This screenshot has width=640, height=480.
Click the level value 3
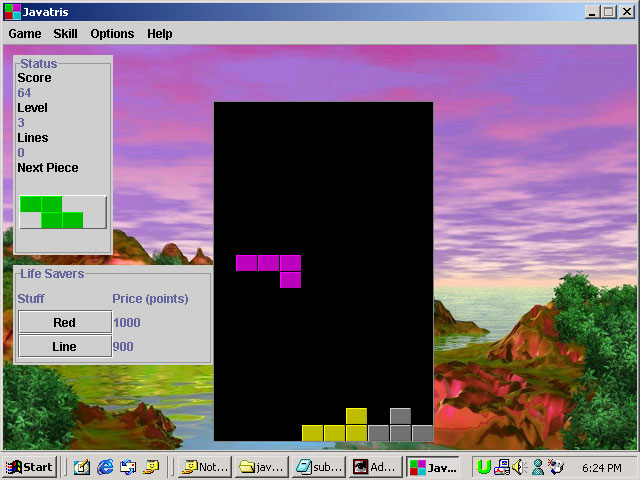[x=21, y=122]
